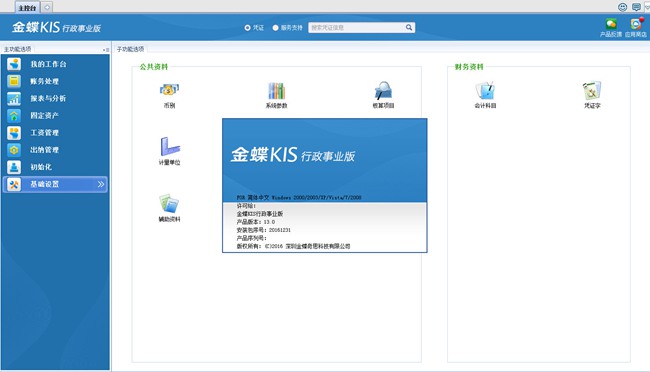Select the 子功能选项 tab
Viewport: 650px width, 372px height.
click(130, 49)
